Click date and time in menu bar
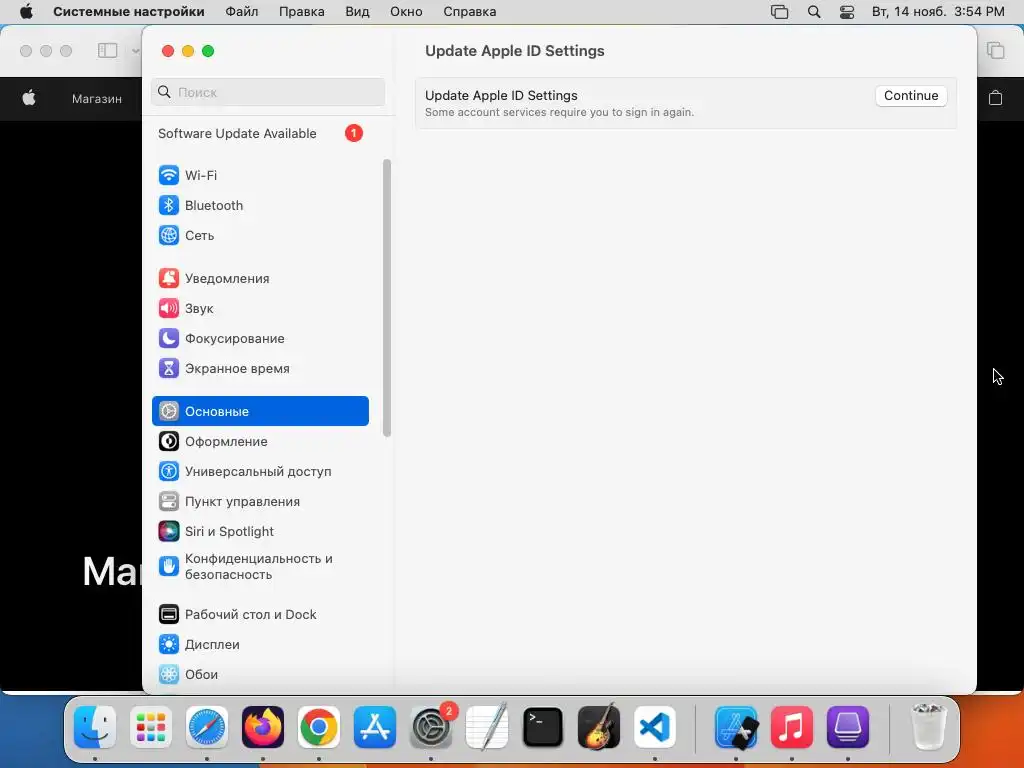The width and height of the screenshot is (1024, 768). (x=938, y=12)
